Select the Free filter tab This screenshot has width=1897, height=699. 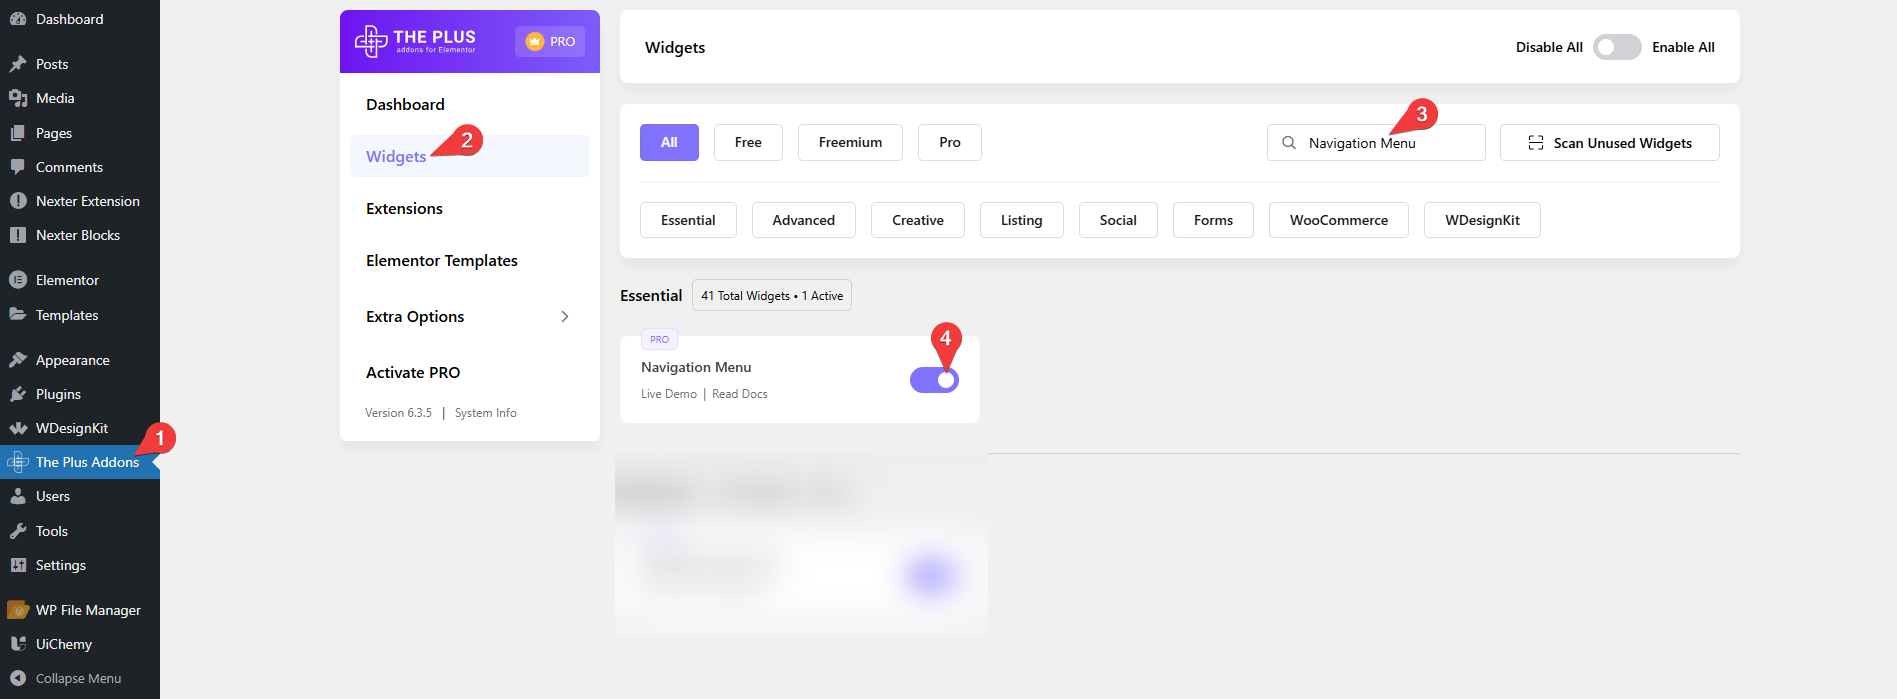click(x=748, y=142)
